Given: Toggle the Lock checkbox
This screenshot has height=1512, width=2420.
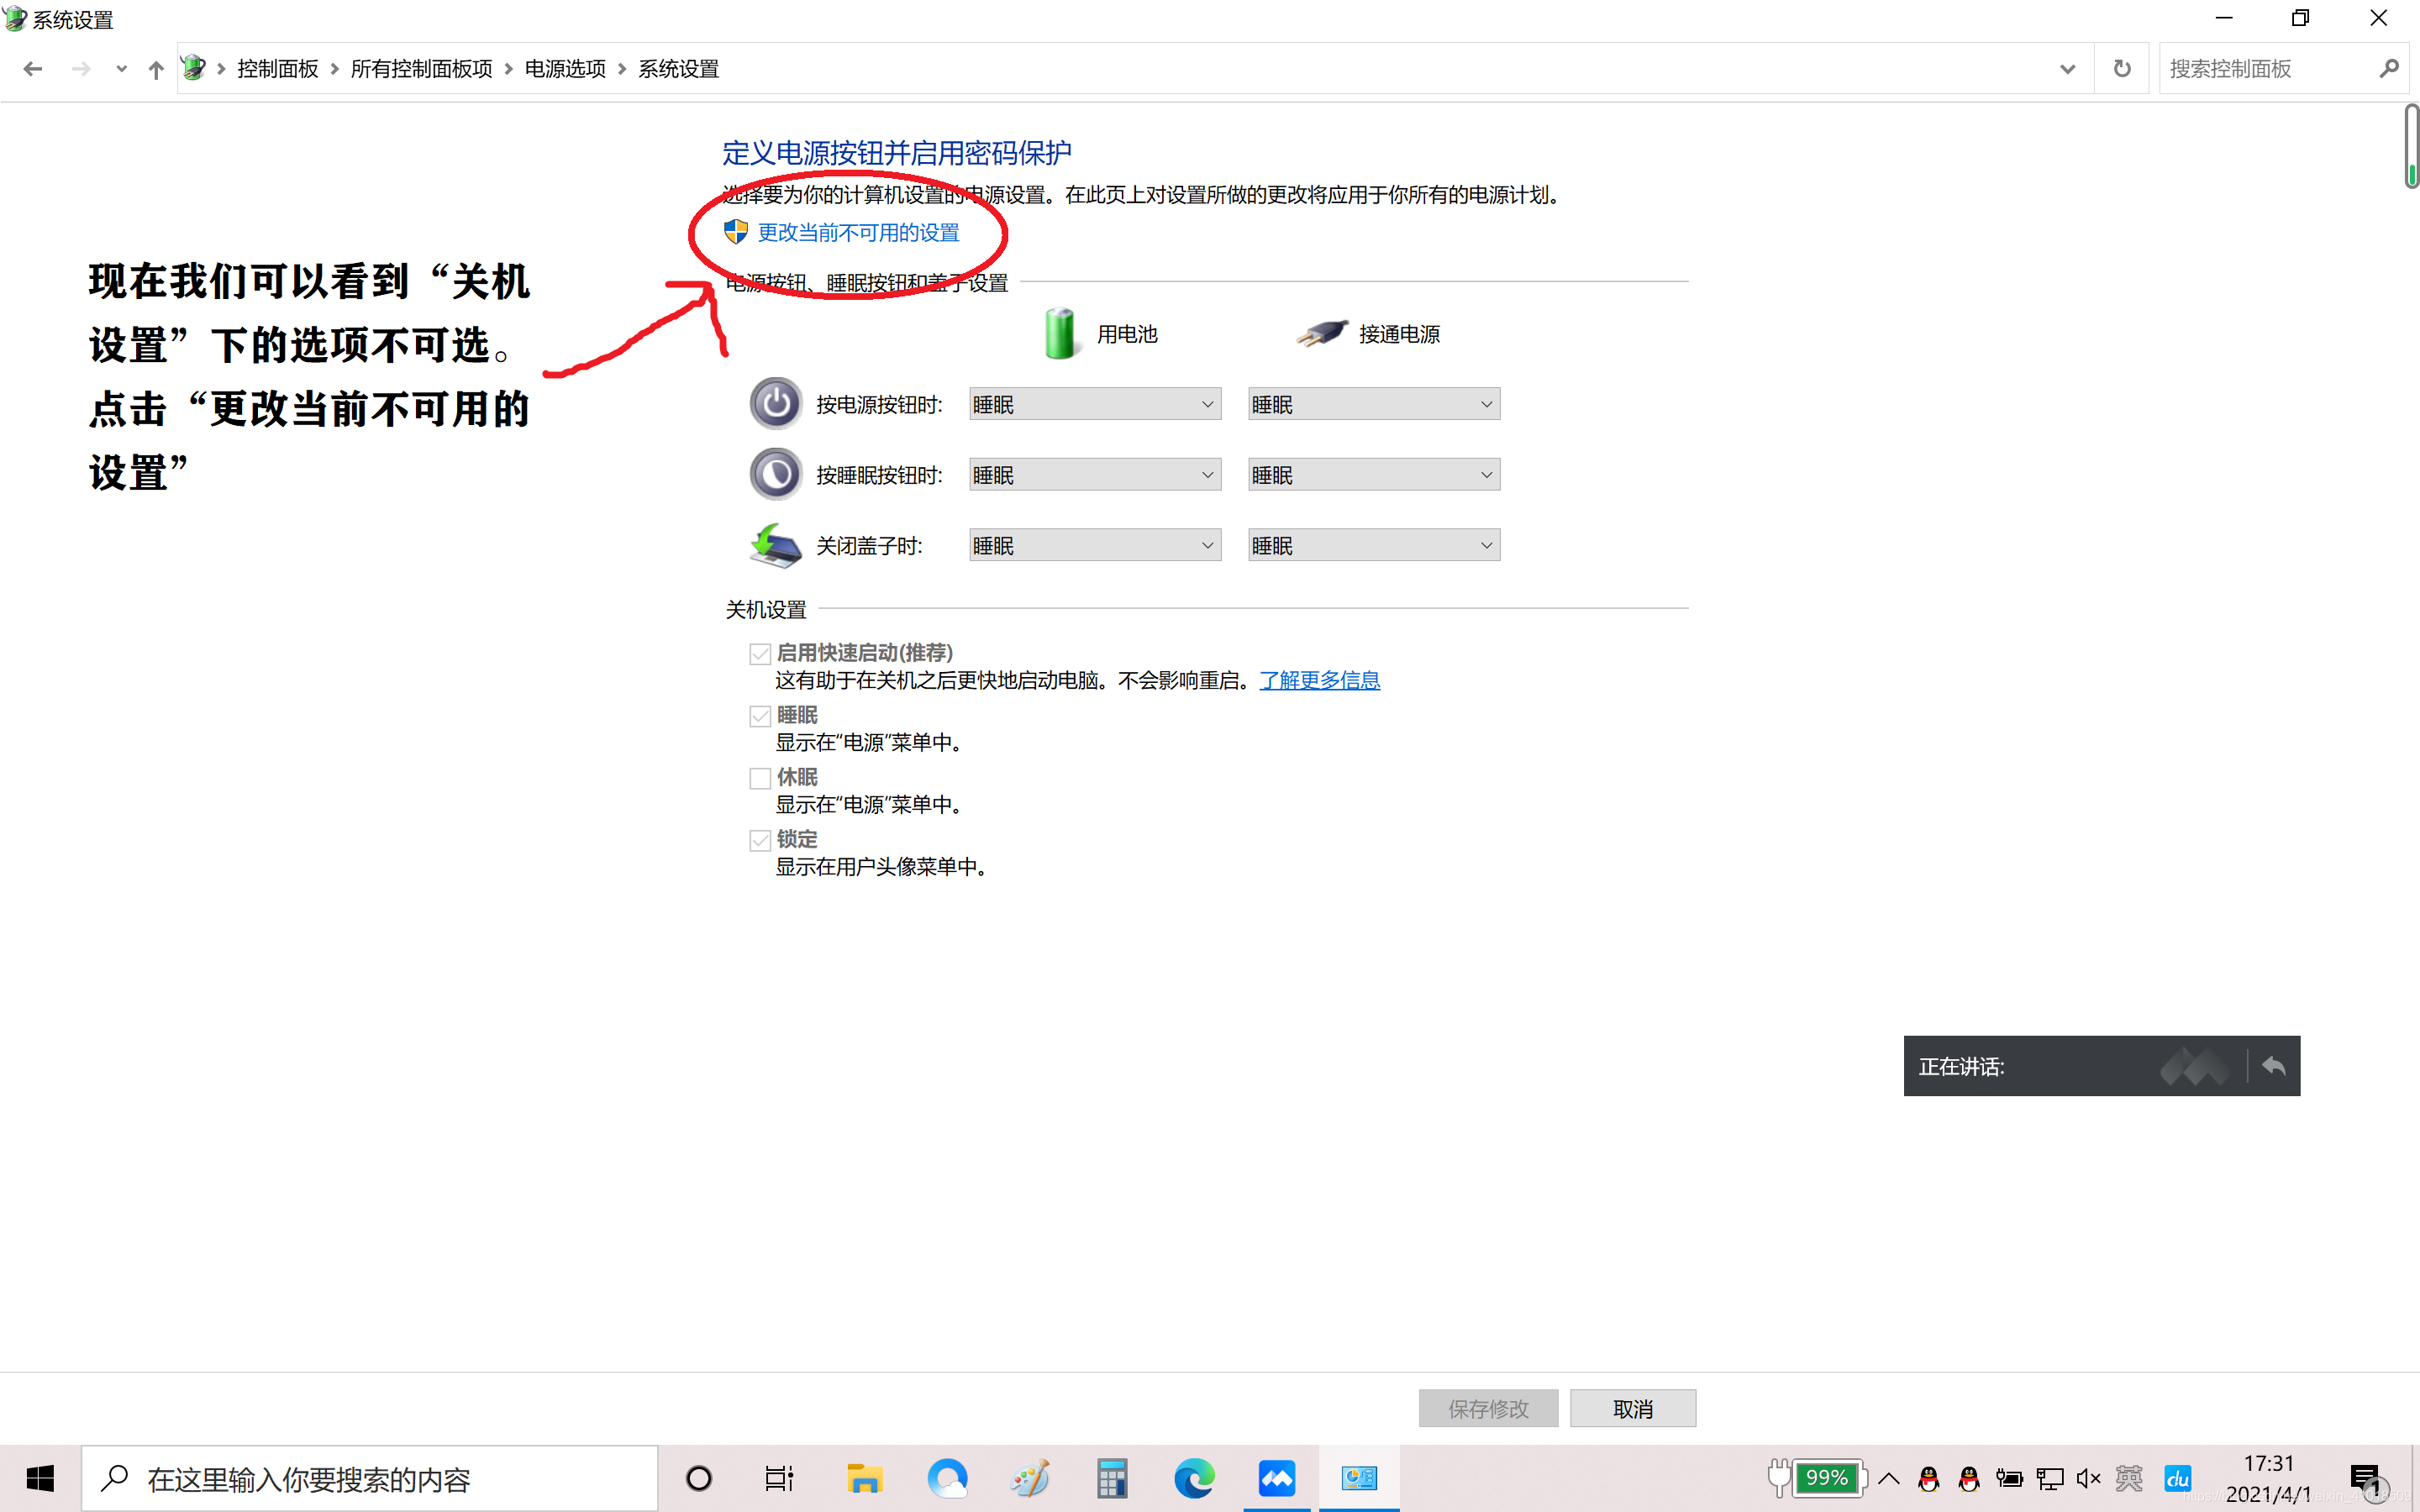Looking at the screenshot, I should [x=760, y=840].
